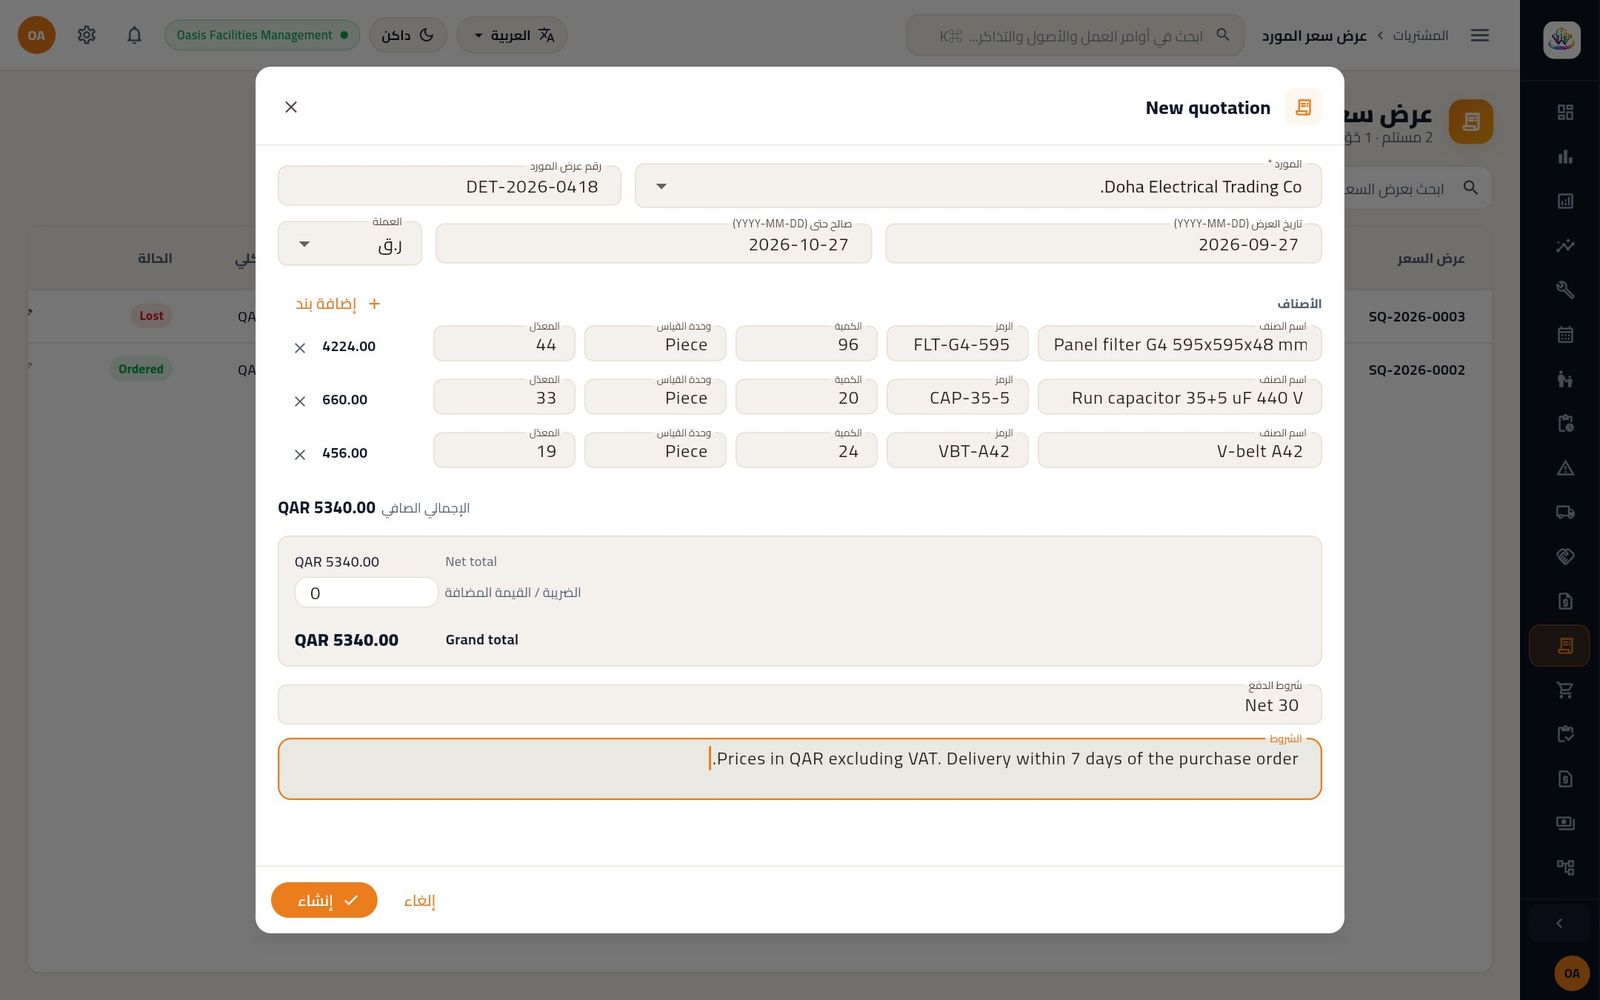Image resolution: width=1600 pixels, height=1000 pixels.
Task: Open the trend line analytics sidebar icon
Action: click(x=1565, y=245)
